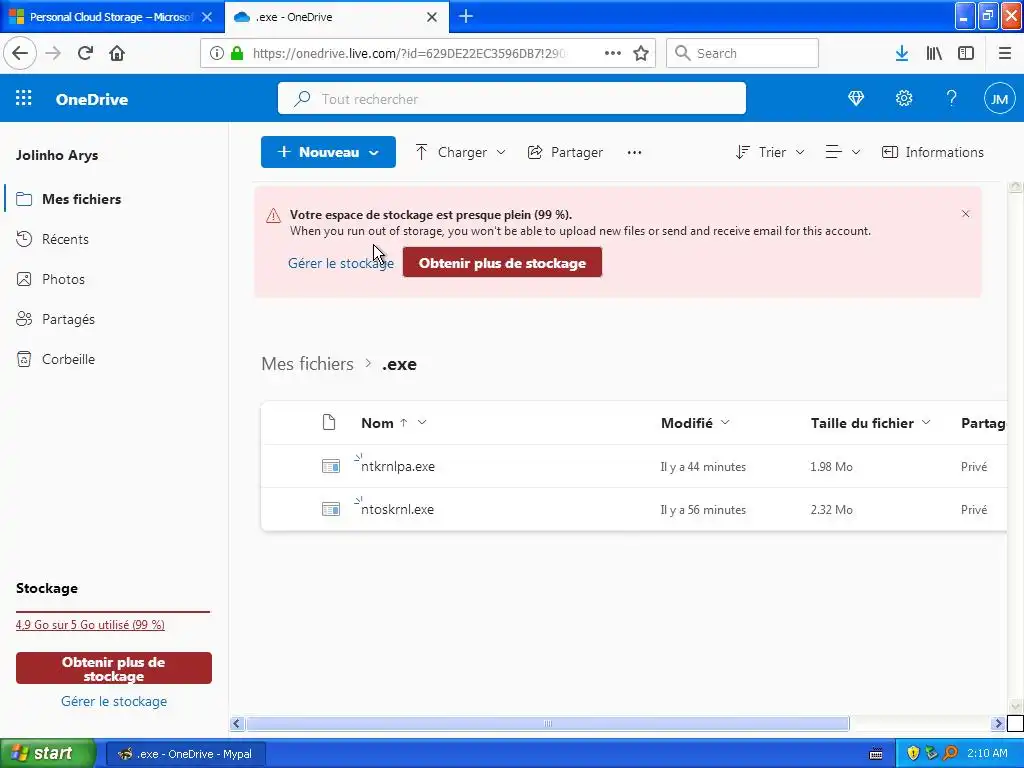Click the ntoskrnl.exe file icon

click(330, 509)
